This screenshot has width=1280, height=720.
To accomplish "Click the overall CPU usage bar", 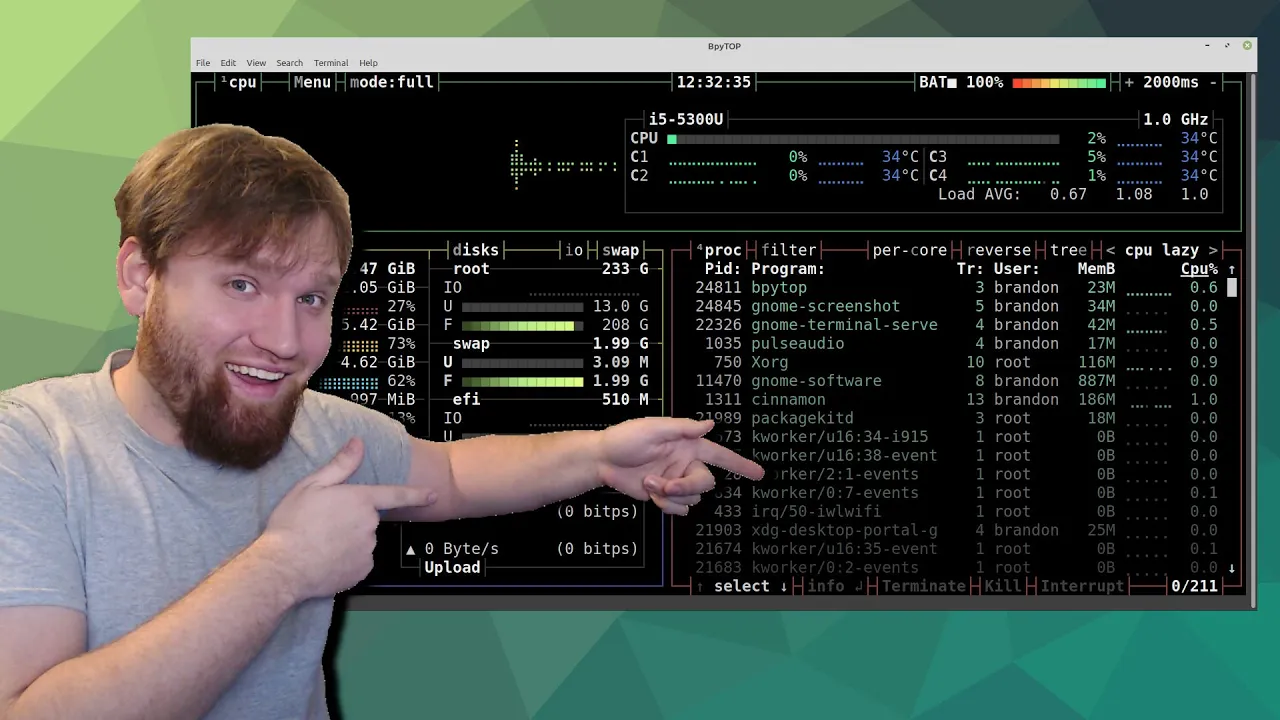I will (x=863, y=139).
